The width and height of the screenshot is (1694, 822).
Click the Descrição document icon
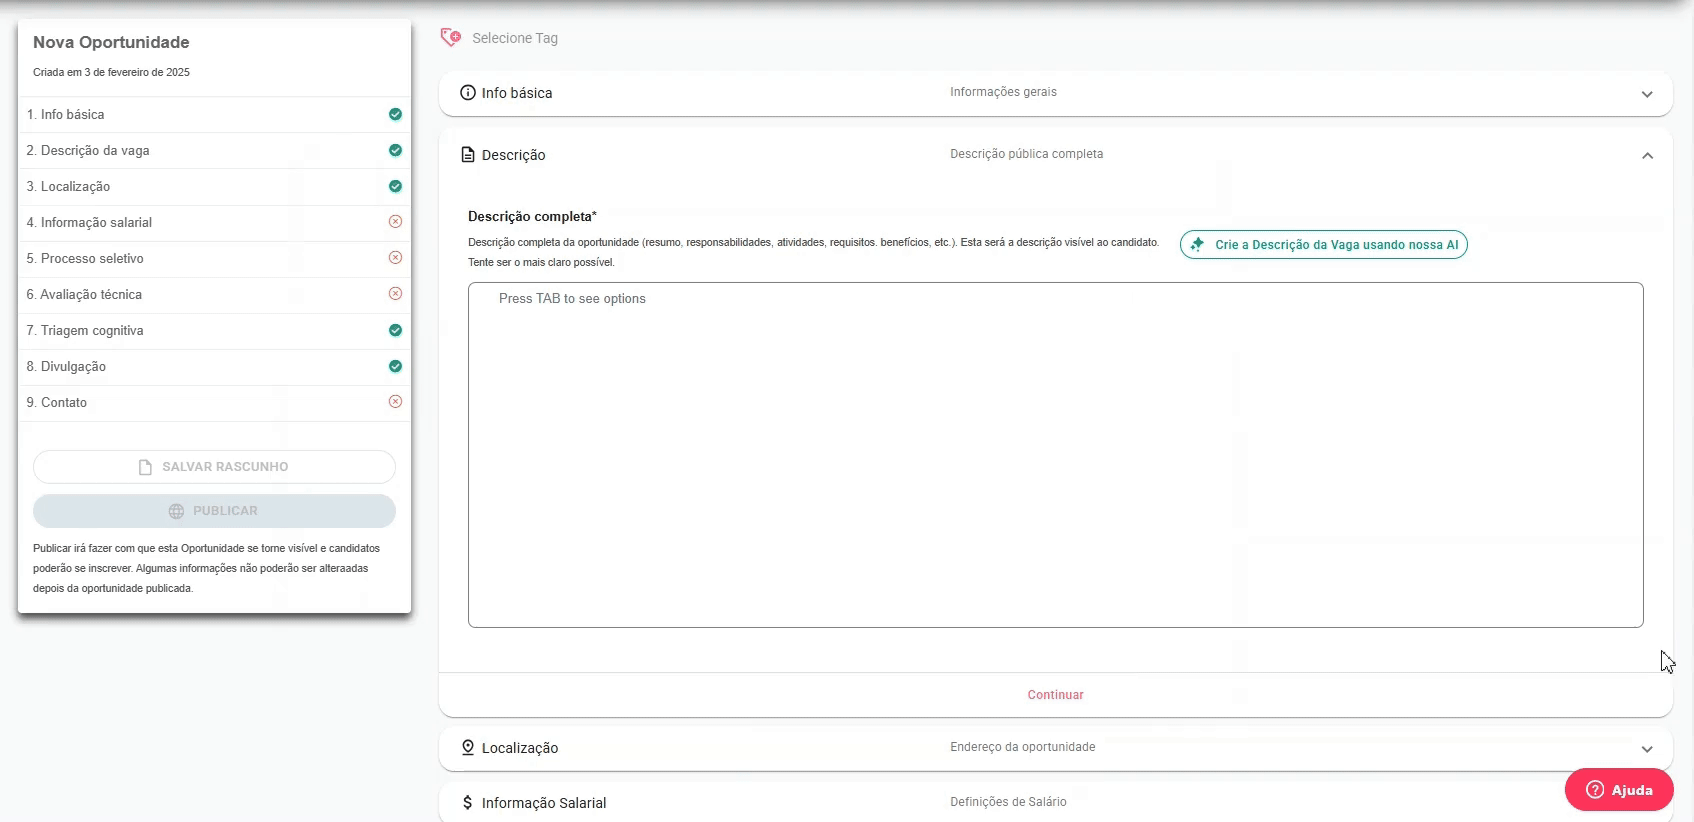click(467, 155)
